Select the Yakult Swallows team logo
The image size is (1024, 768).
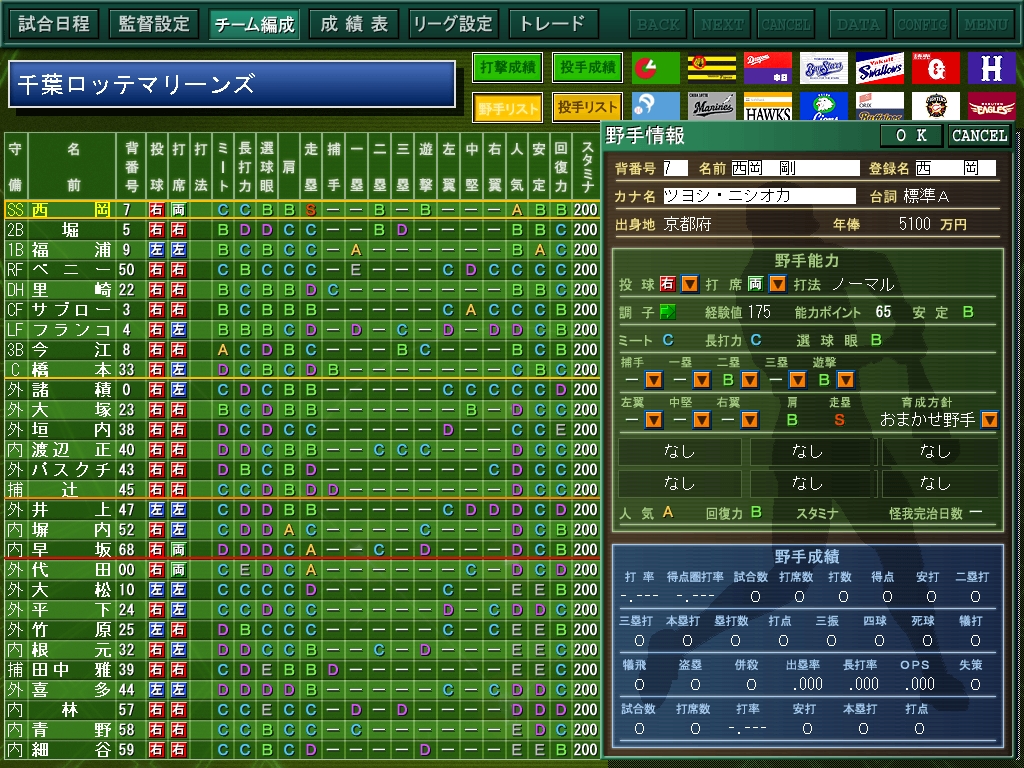point(879,68)
